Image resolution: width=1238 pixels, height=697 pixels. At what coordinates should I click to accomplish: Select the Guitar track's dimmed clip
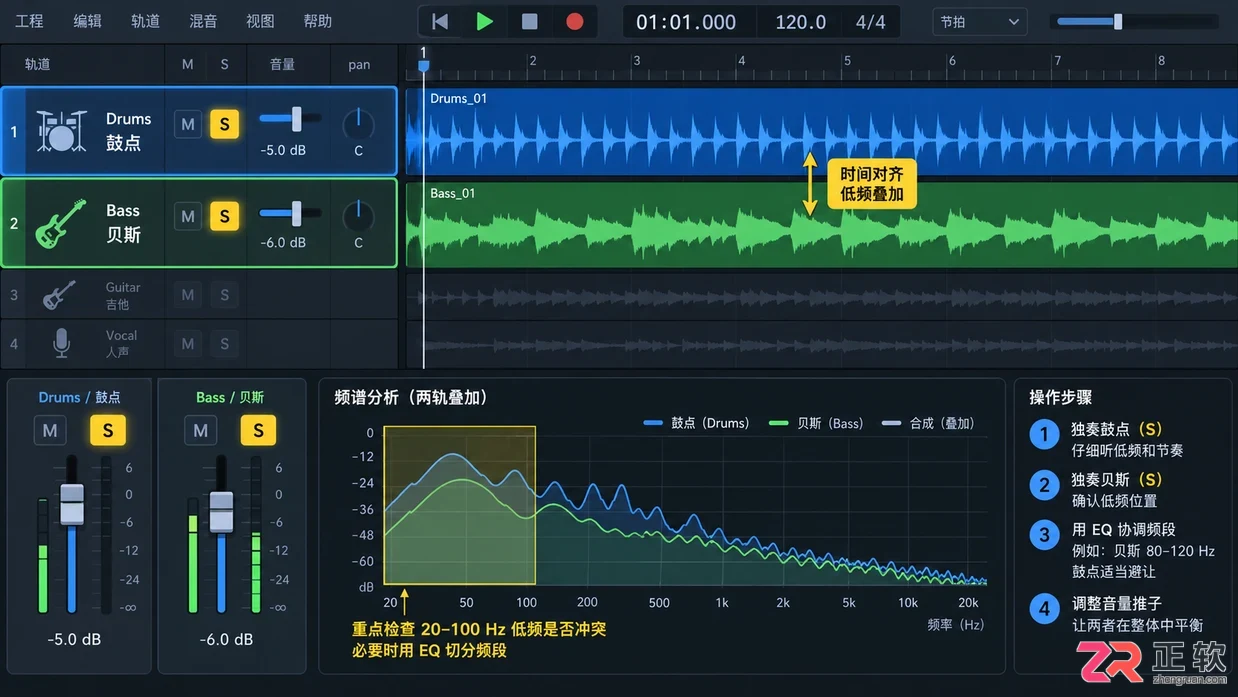point(822,297)
